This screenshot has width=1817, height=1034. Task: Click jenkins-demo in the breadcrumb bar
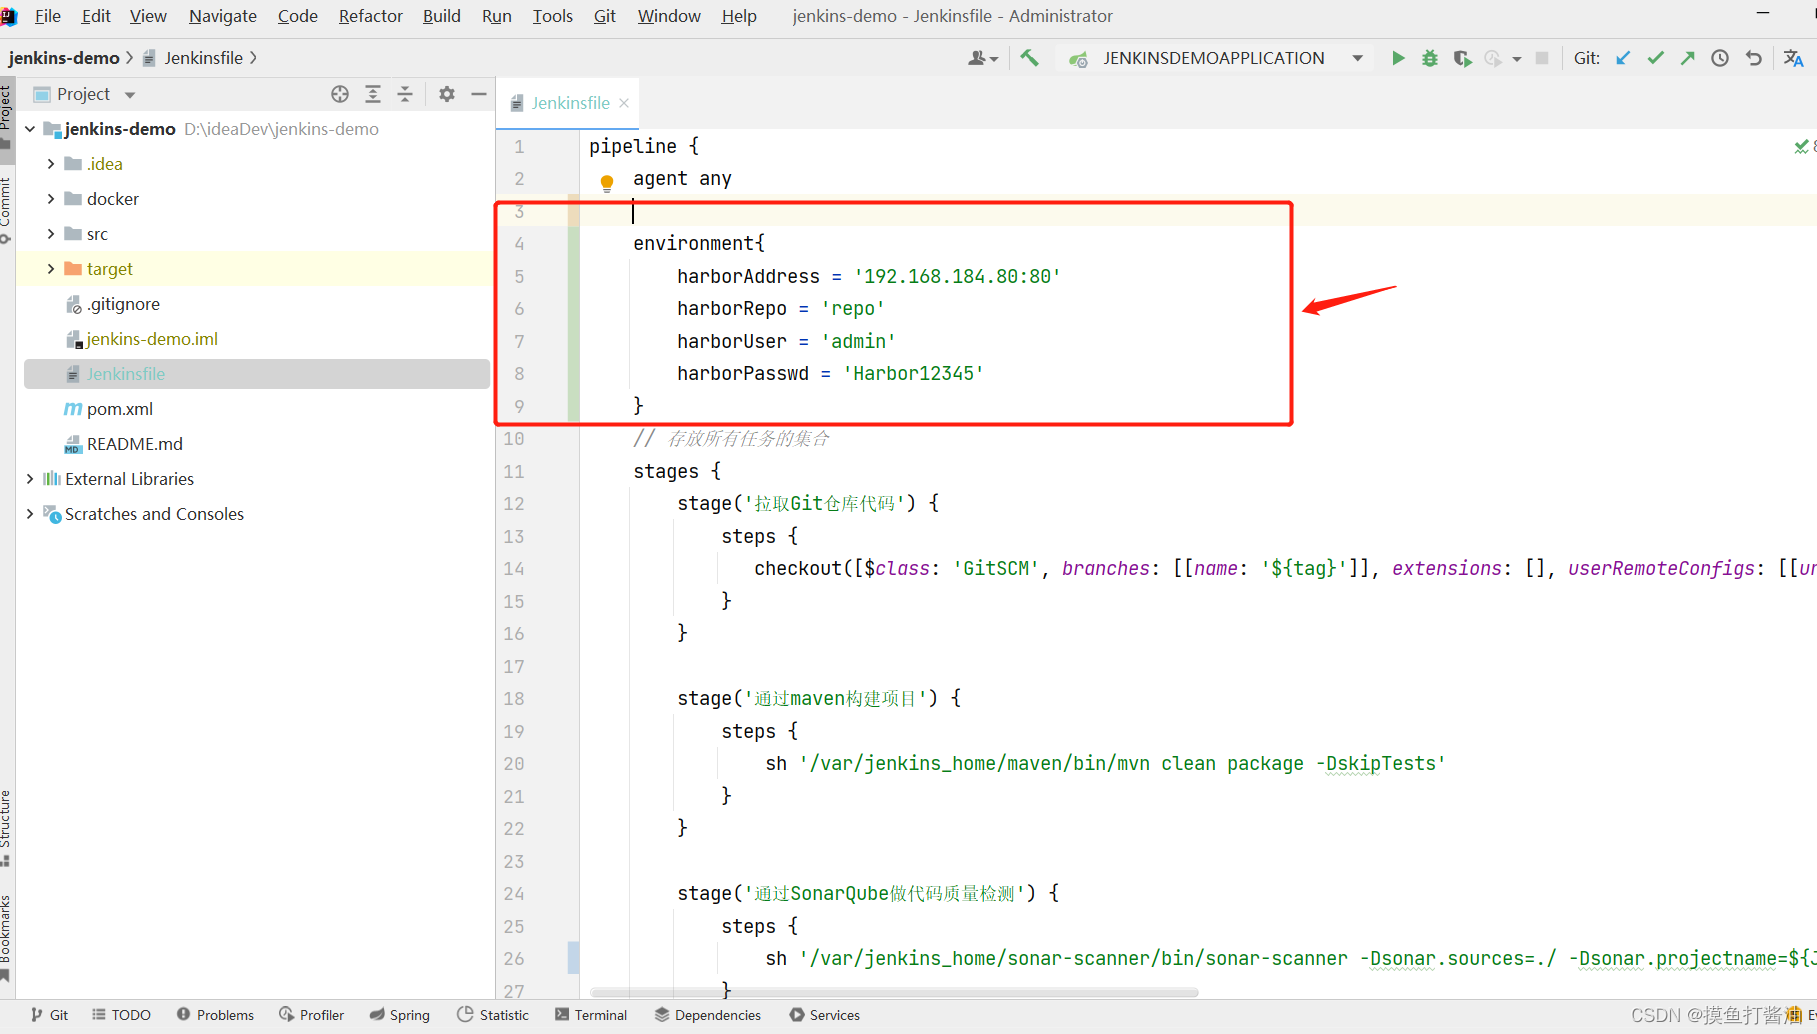tap(64, 58)
